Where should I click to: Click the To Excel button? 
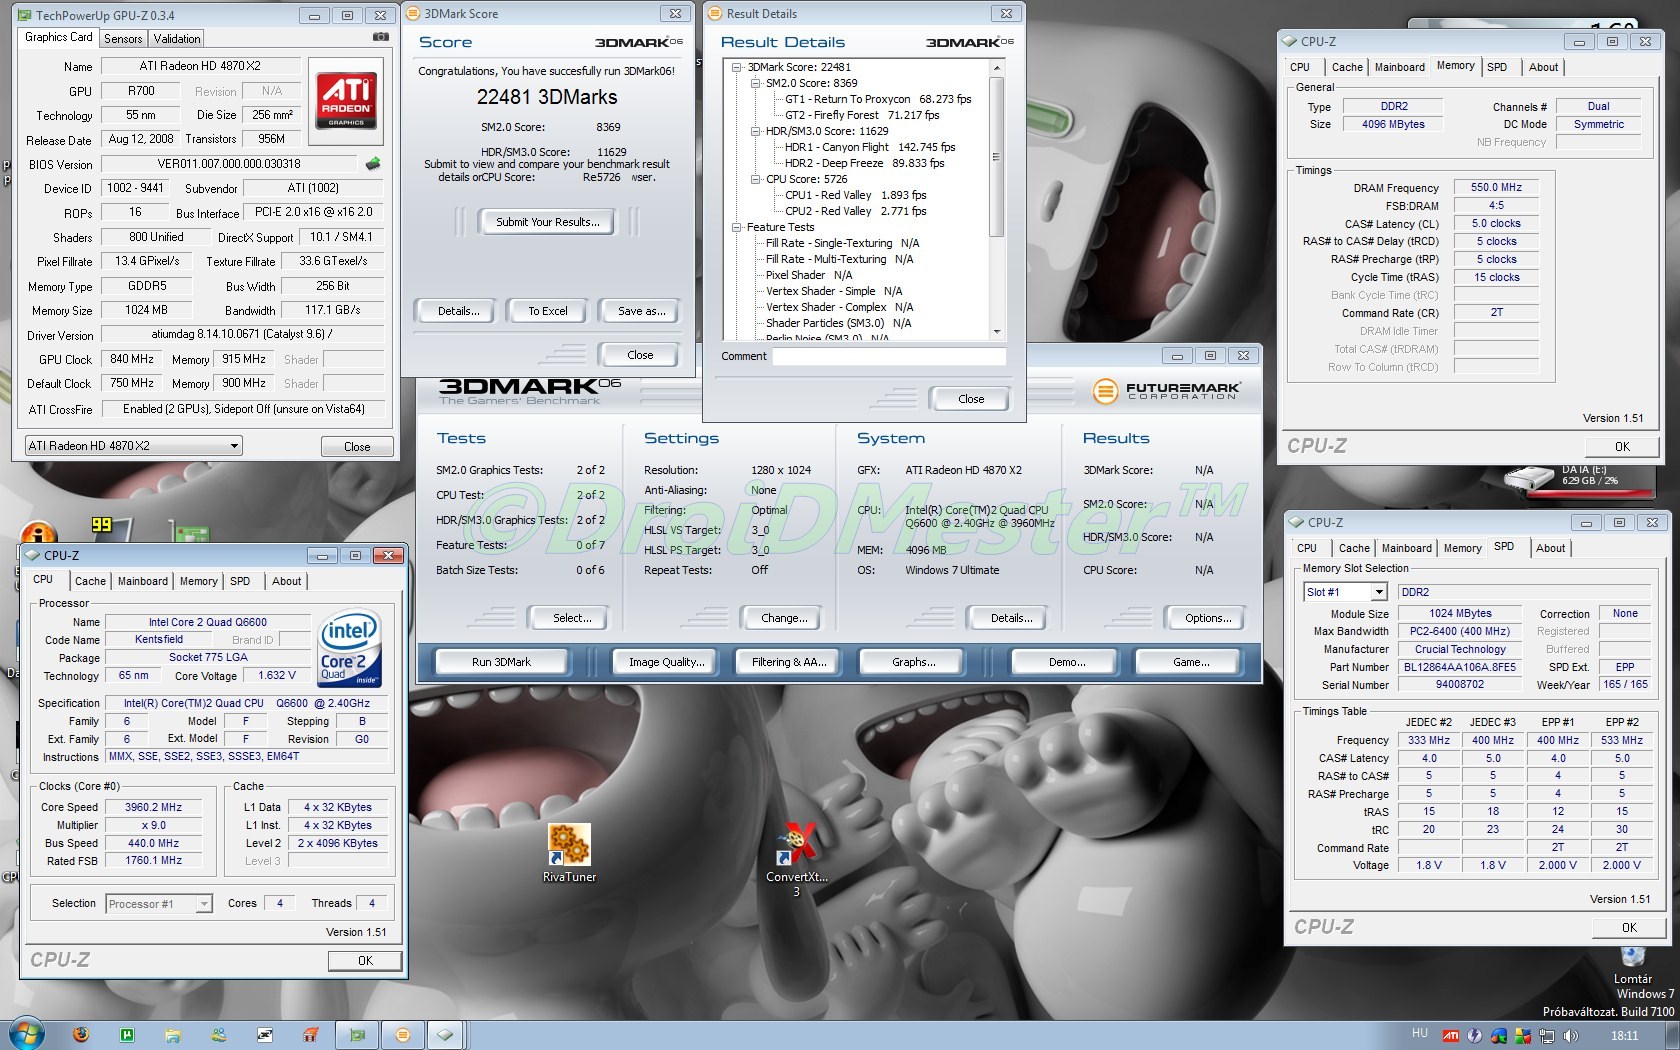547,311
